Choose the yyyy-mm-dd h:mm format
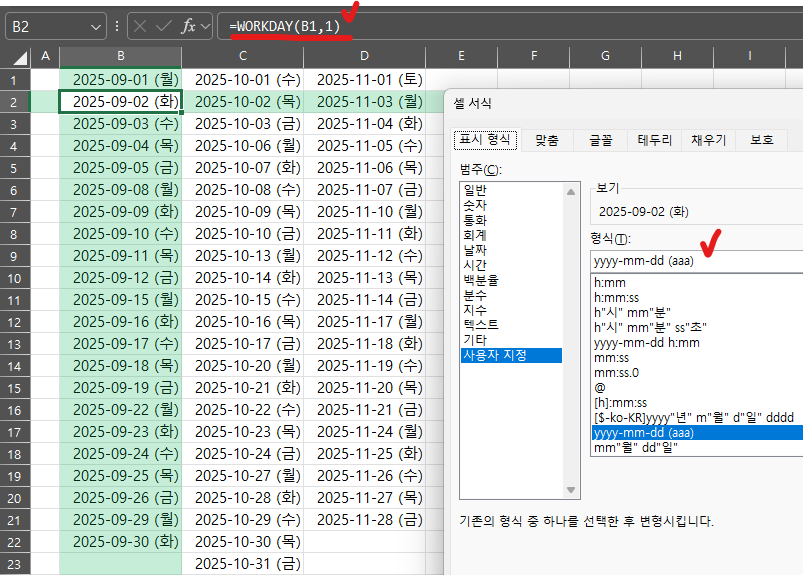Viewport: 803px width, 575px height. coord(697,343)
